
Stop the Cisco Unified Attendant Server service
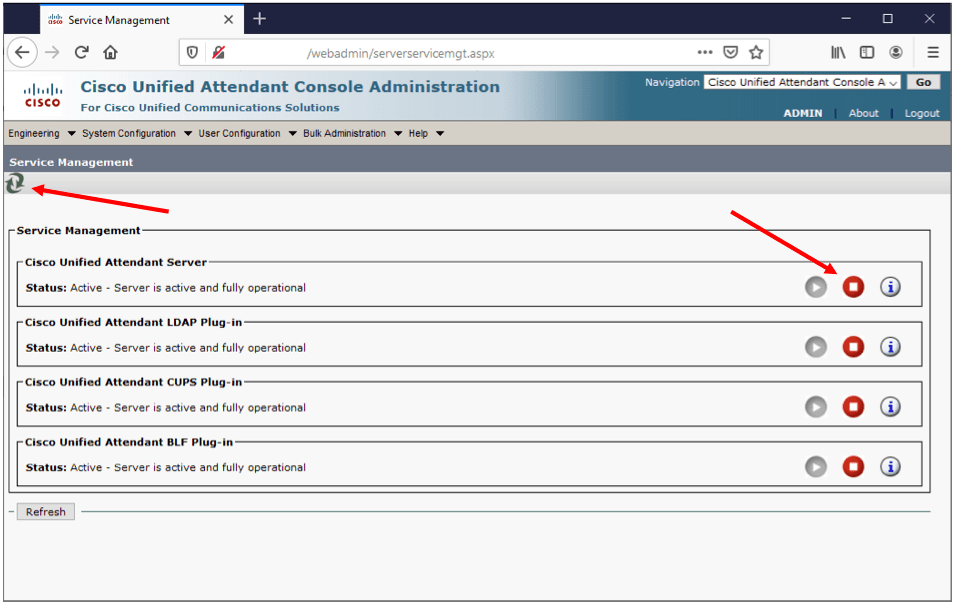[x=853, y=287]
